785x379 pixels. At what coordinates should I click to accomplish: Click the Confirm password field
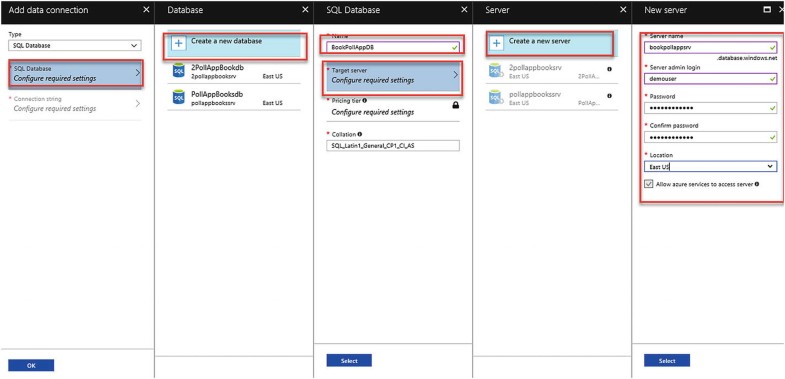pyautogui.click(x=710, y=137)
